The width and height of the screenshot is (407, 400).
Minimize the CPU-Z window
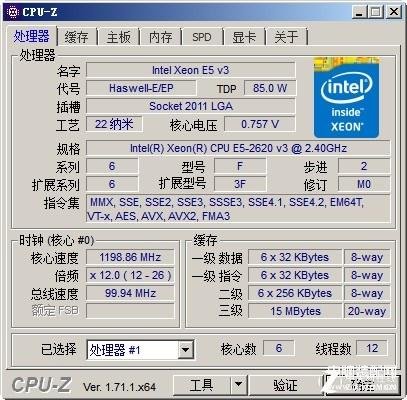tap(359, 12)
